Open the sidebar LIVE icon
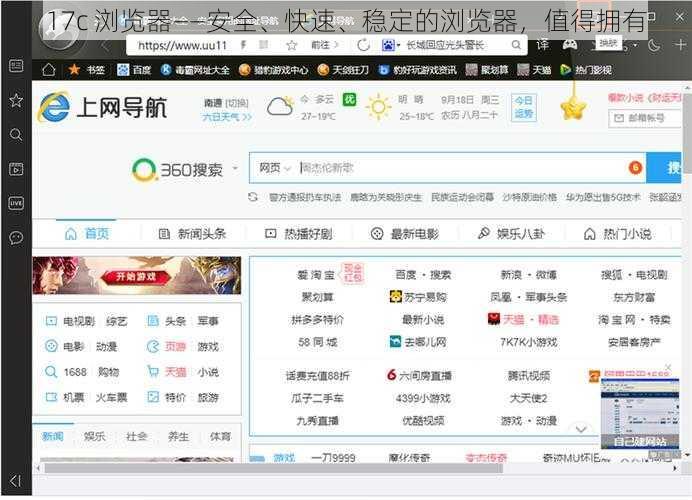This screenshot has height=500, width=692. [x=16, y=203]
